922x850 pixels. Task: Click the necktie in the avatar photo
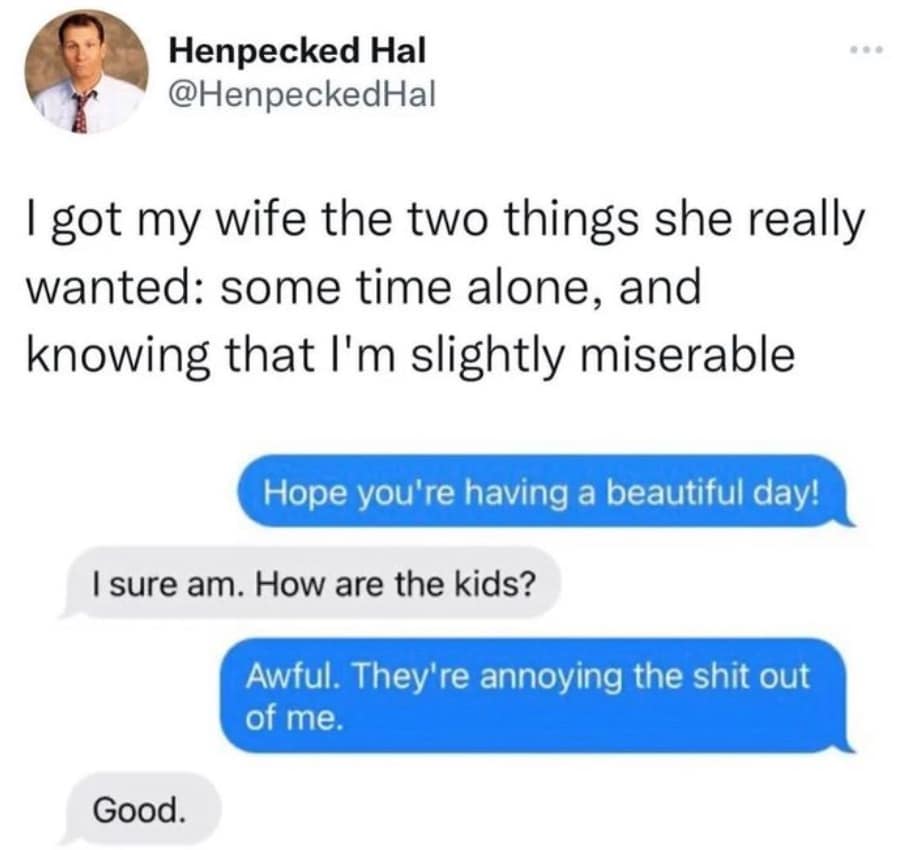[81, 111]
